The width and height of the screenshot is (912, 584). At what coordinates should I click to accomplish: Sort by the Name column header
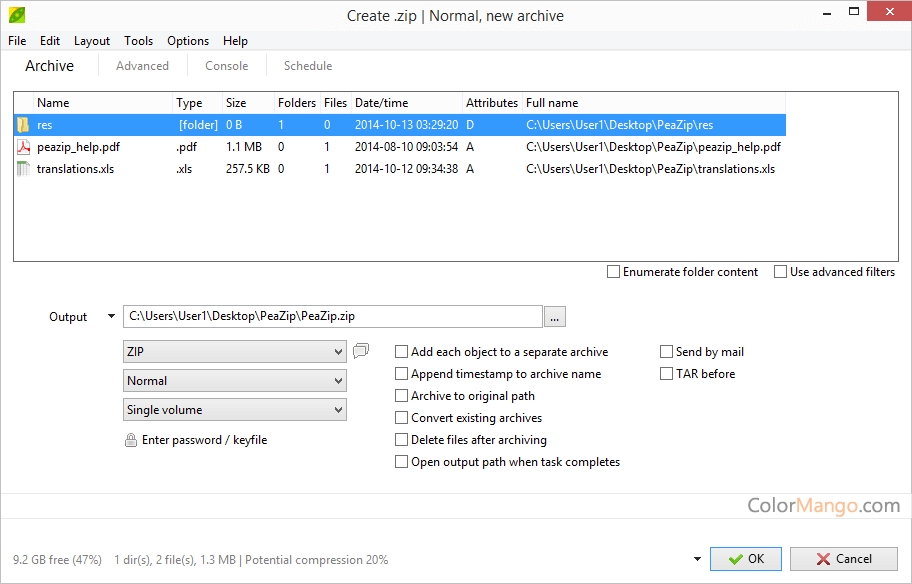[103, 103]
